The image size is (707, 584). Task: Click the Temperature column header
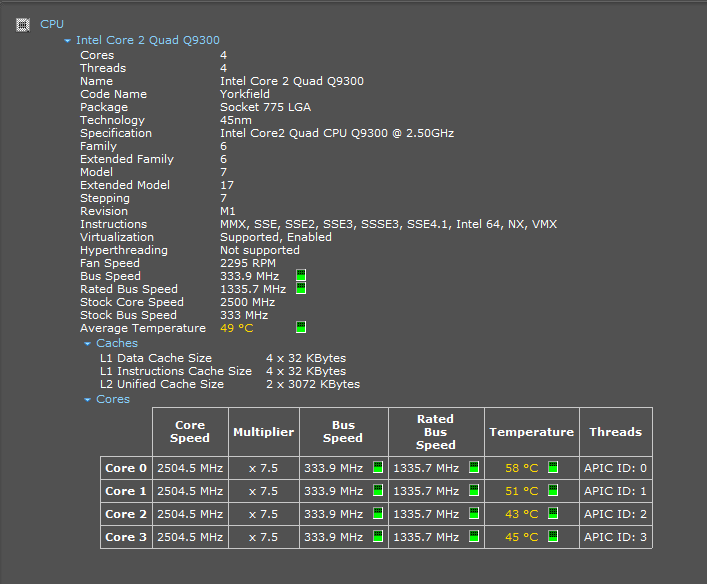(532, 432)
